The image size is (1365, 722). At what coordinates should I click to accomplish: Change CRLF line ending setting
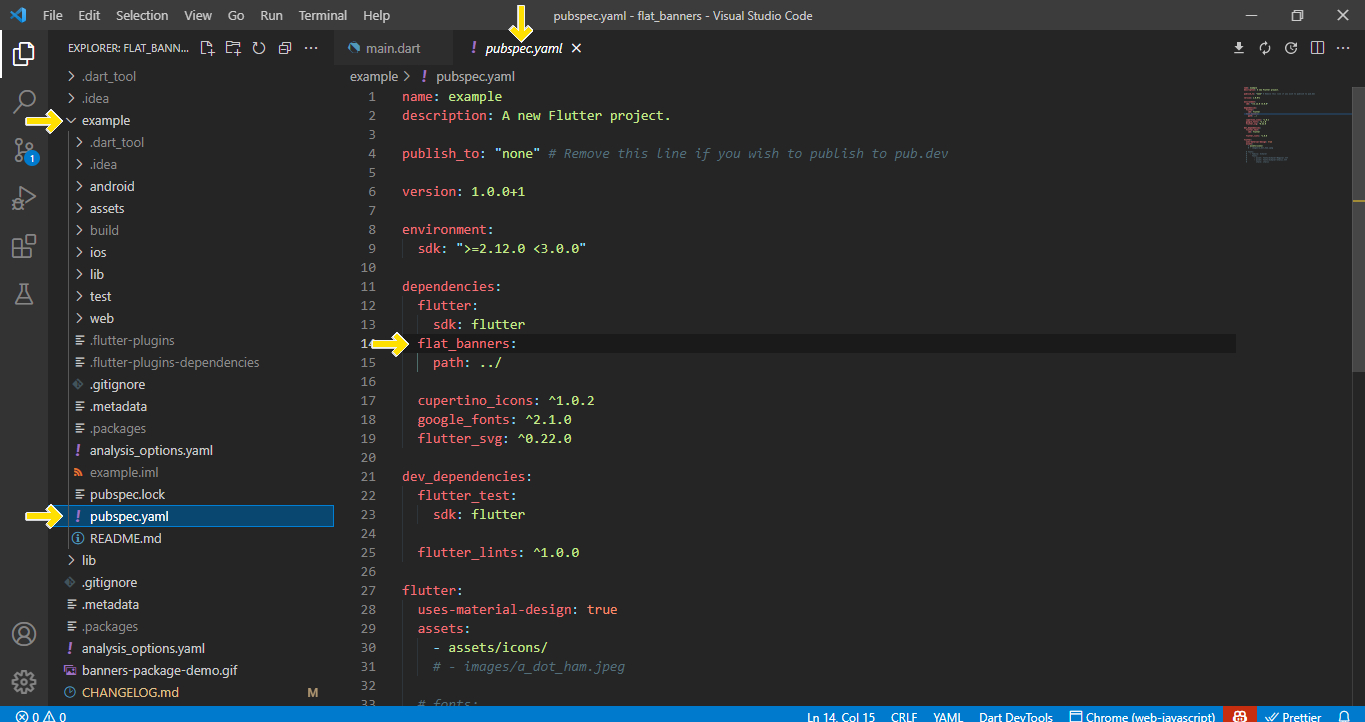pos(904,716)
